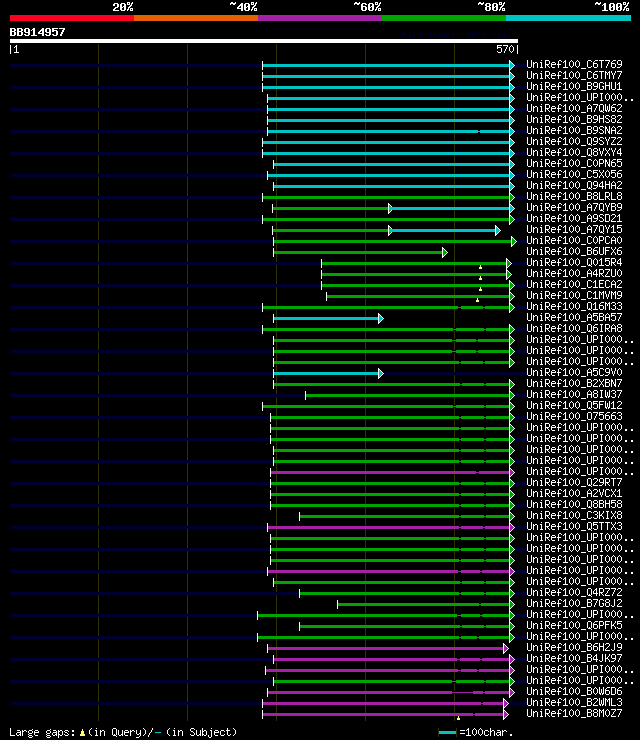The image size is (640, 740).
Task: Select the UniRef100_B8M0Z7 hit label
Action: pos(574,714)
